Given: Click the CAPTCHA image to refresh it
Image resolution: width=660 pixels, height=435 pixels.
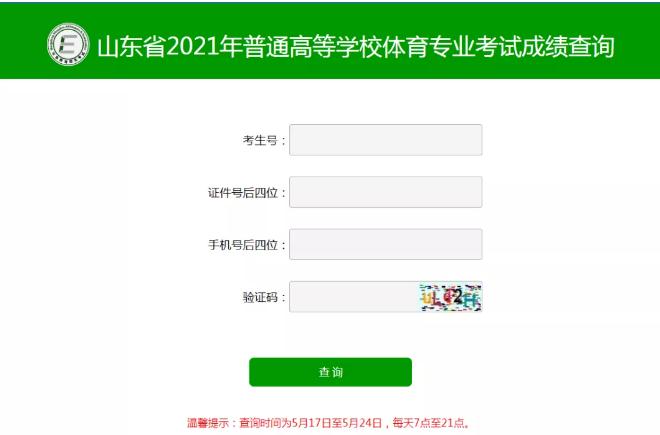Looking at the screenshot, I should pyautogui.click(x=450, y=297).
